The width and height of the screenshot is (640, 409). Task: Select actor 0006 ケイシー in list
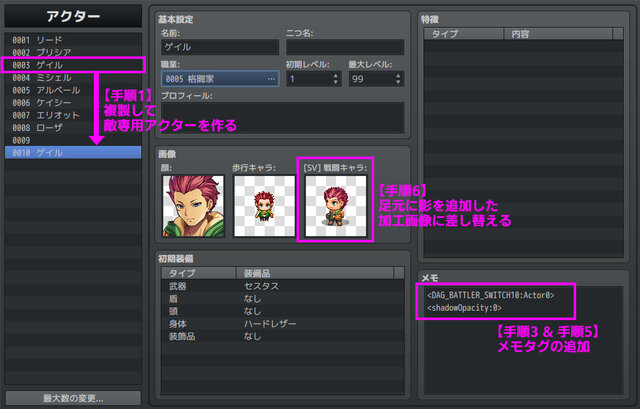73,102
